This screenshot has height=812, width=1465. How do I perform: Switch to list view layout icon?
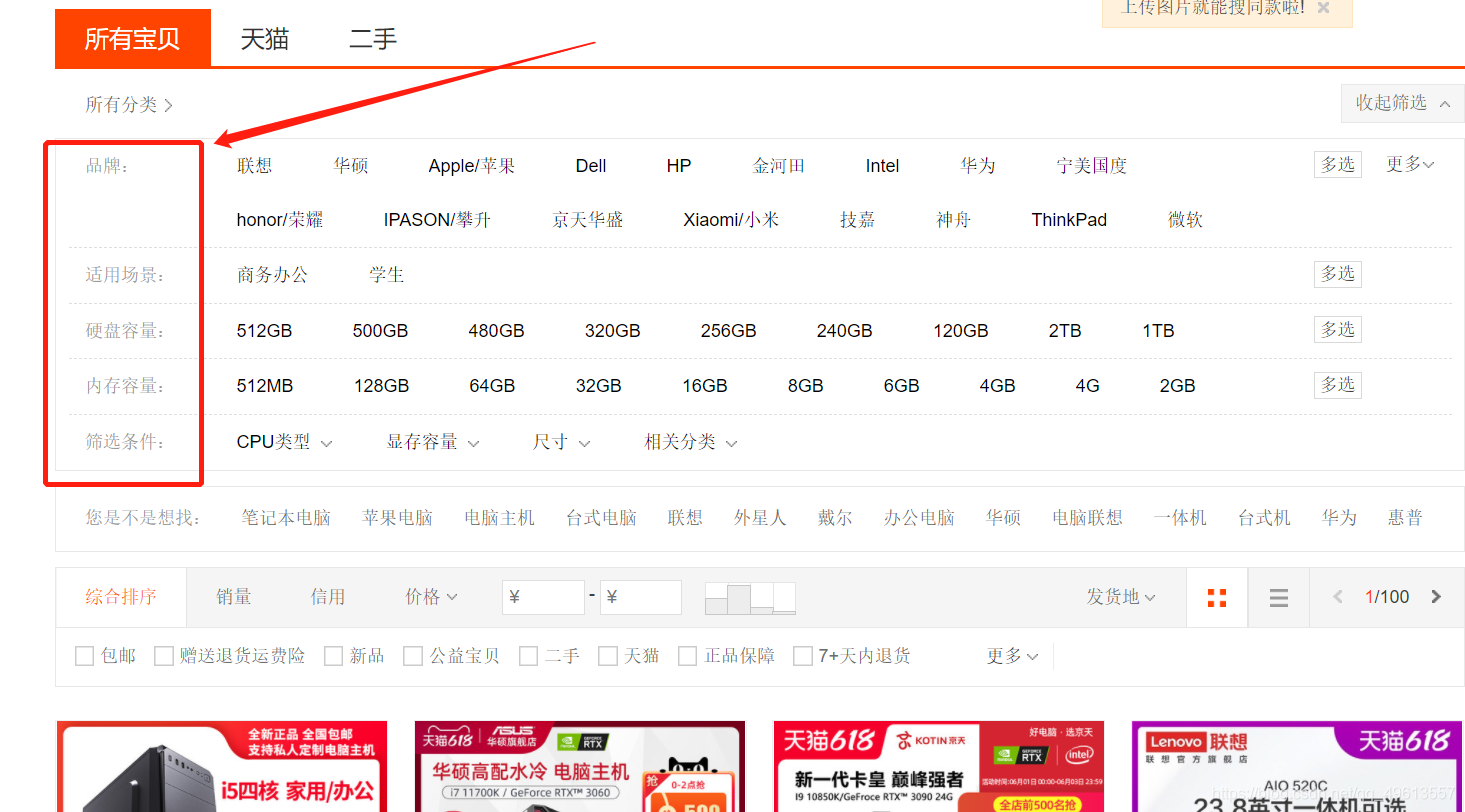tap(1278, 598)
